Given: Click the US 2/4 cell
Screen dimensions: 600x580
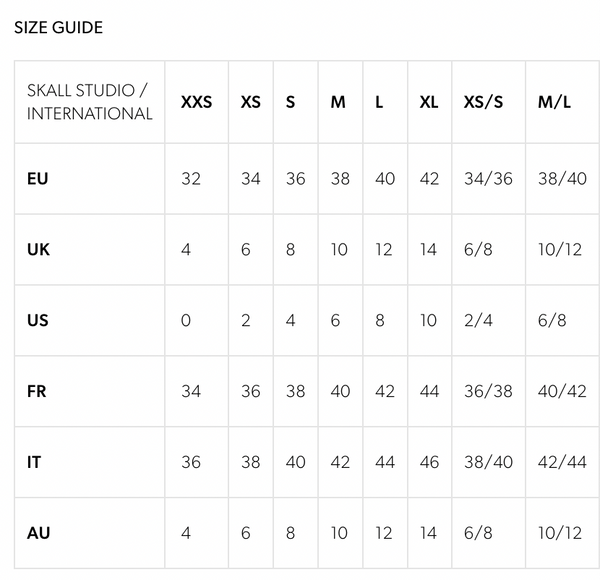Looking at the screenshot, I should (x=478, y=320).
